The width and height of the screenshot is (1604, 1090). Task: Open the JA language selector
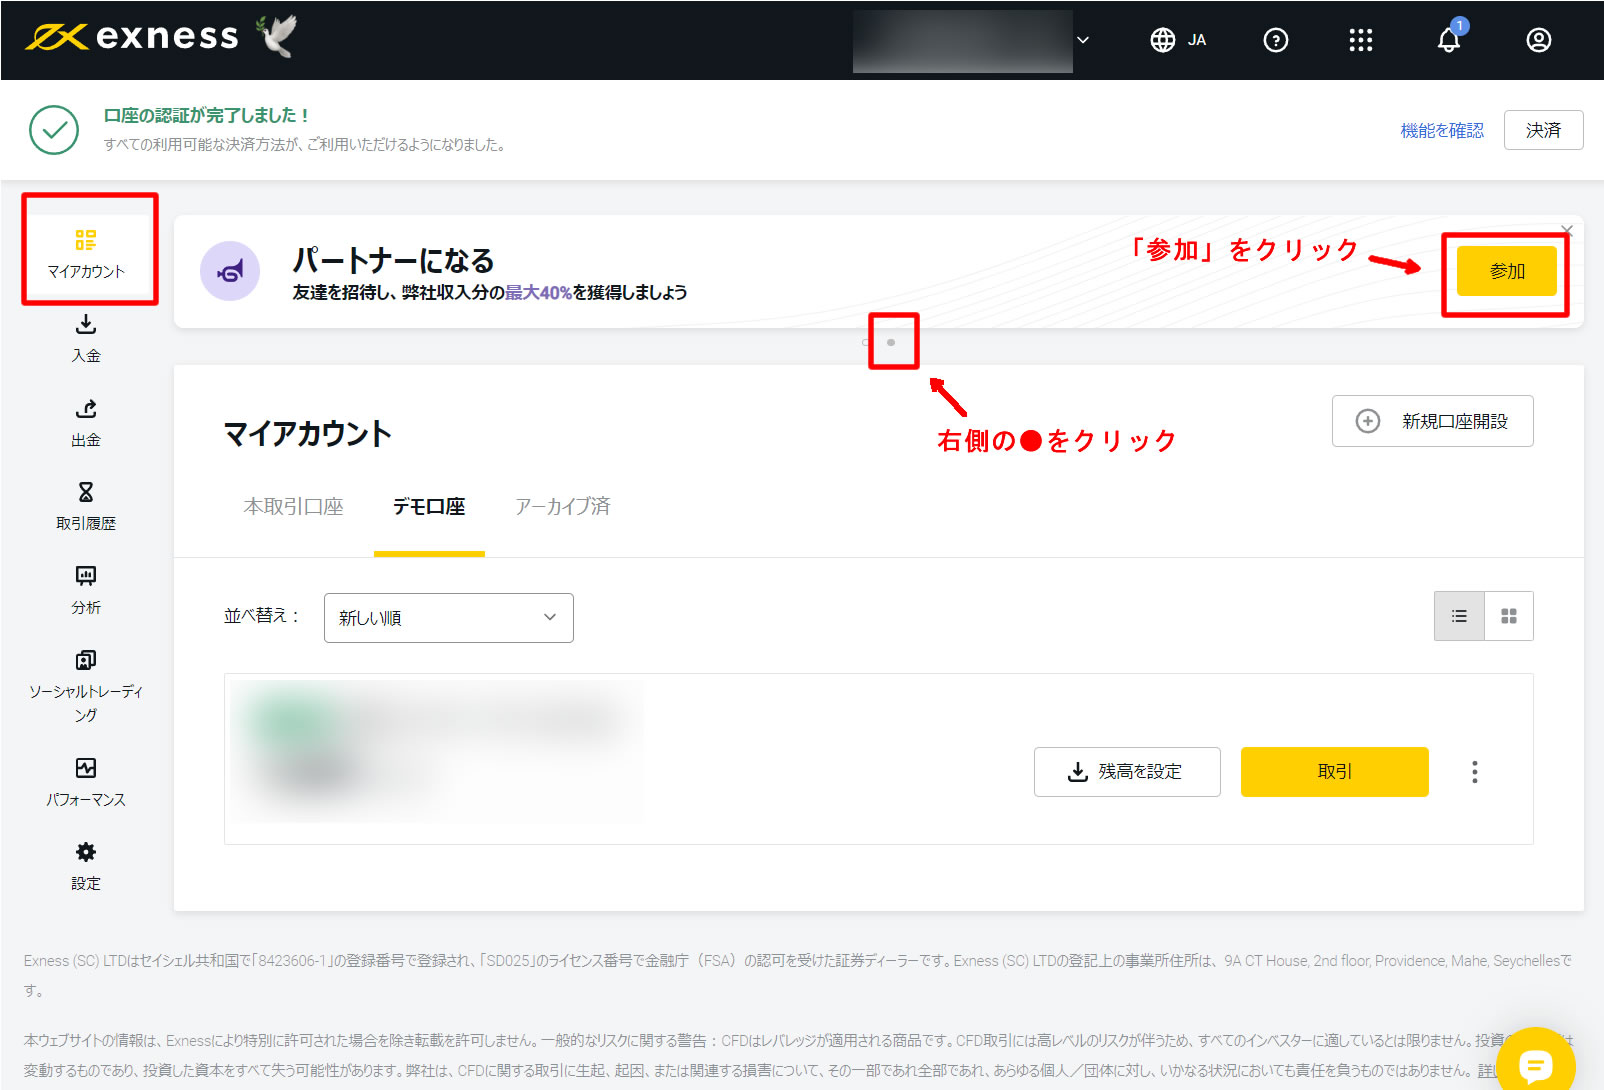coord(1178,40)
